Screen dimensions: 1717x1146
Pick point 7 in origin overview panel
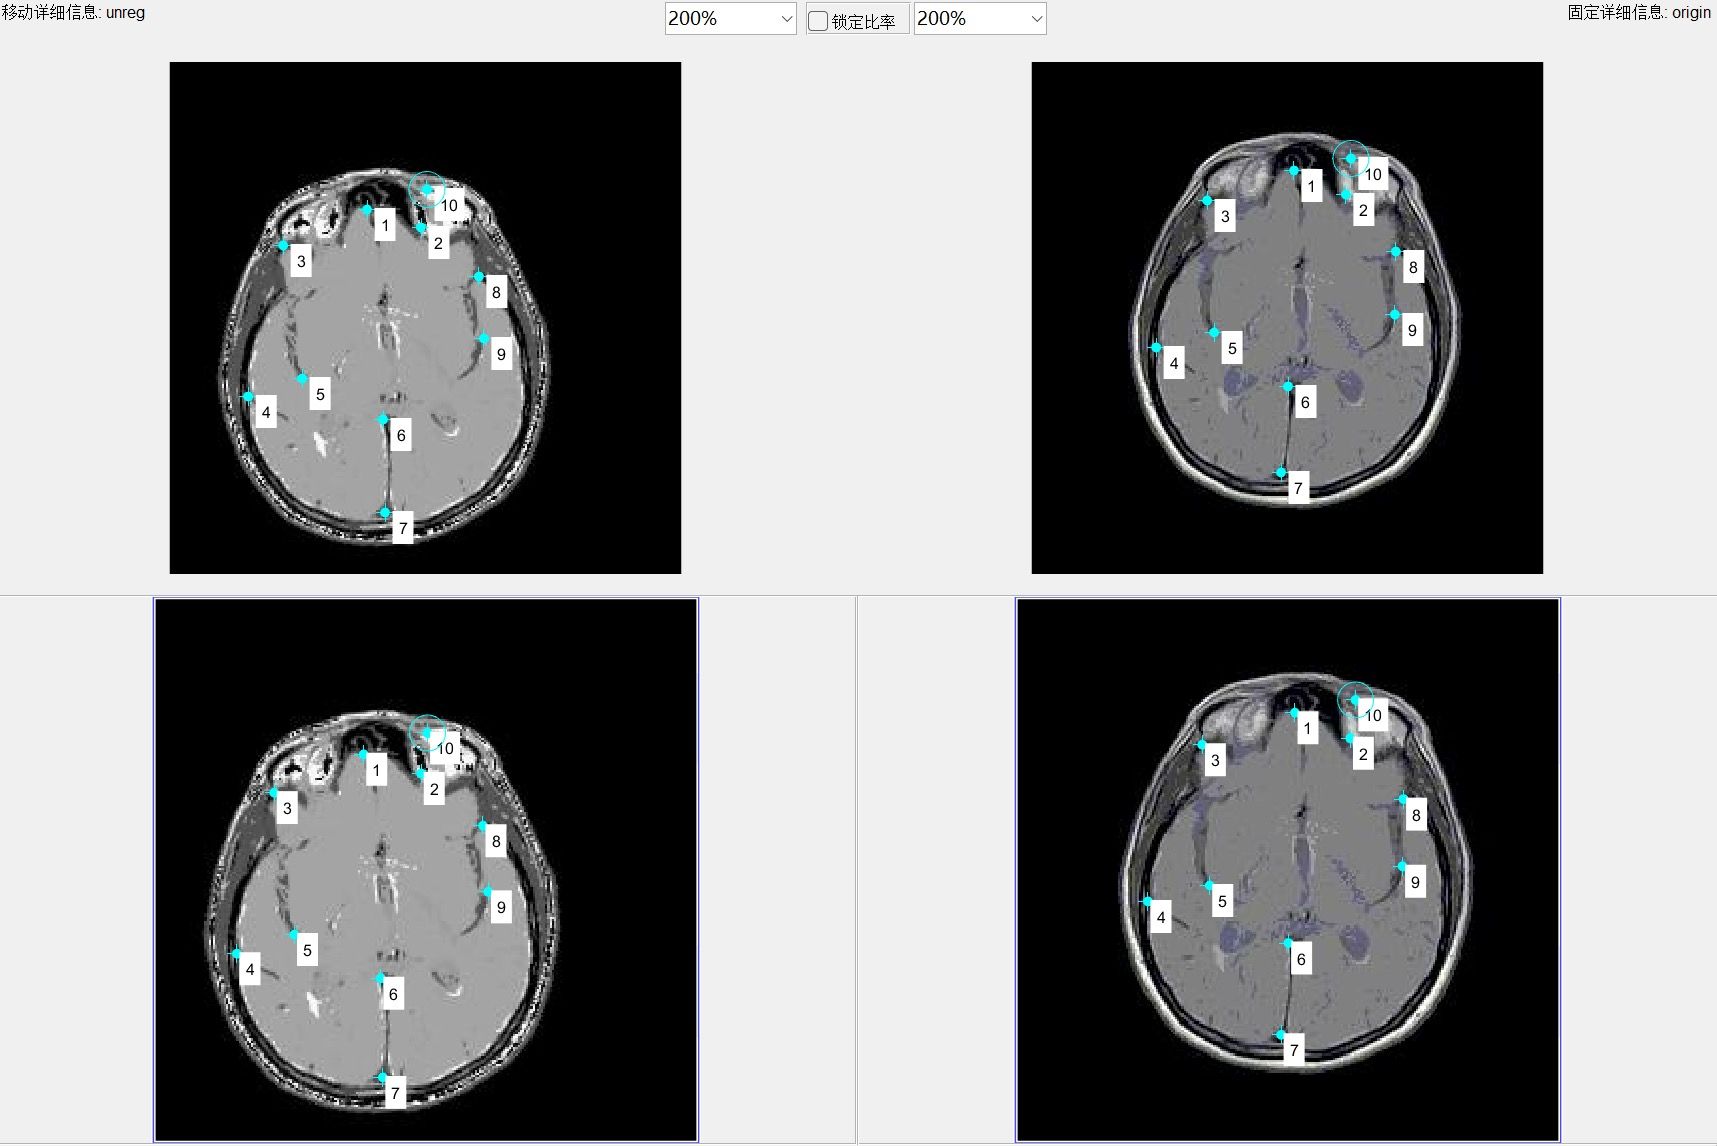[x=1281, y=1035]
